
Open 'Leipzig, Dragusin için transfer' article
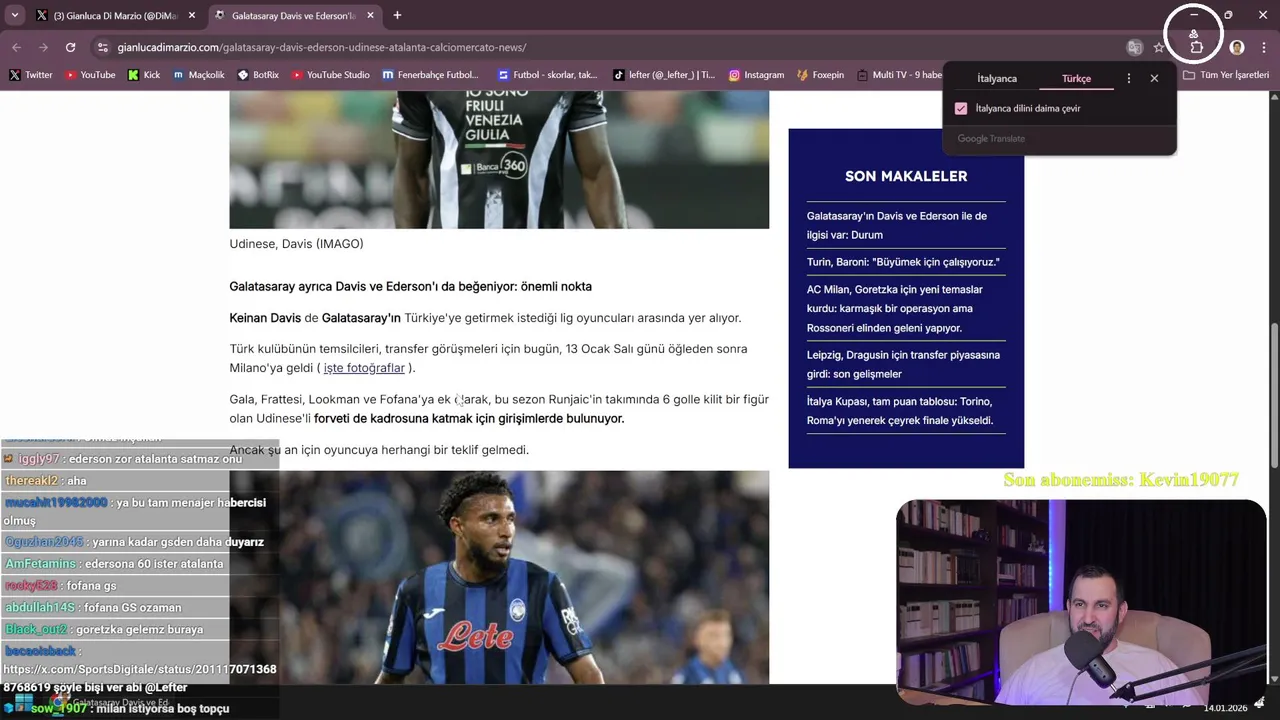[903, 364]
